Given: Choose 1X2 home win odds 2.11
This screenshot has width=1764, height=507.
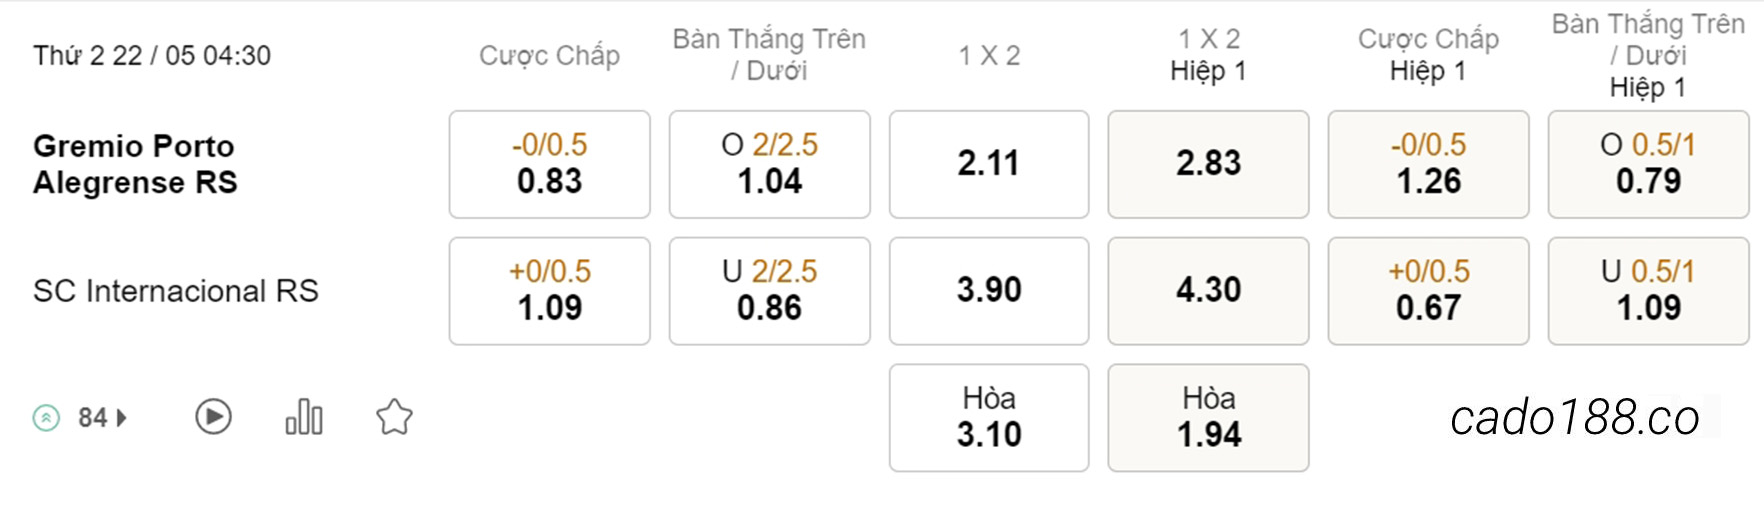Looking at the screenshot, I should point(989,164).
